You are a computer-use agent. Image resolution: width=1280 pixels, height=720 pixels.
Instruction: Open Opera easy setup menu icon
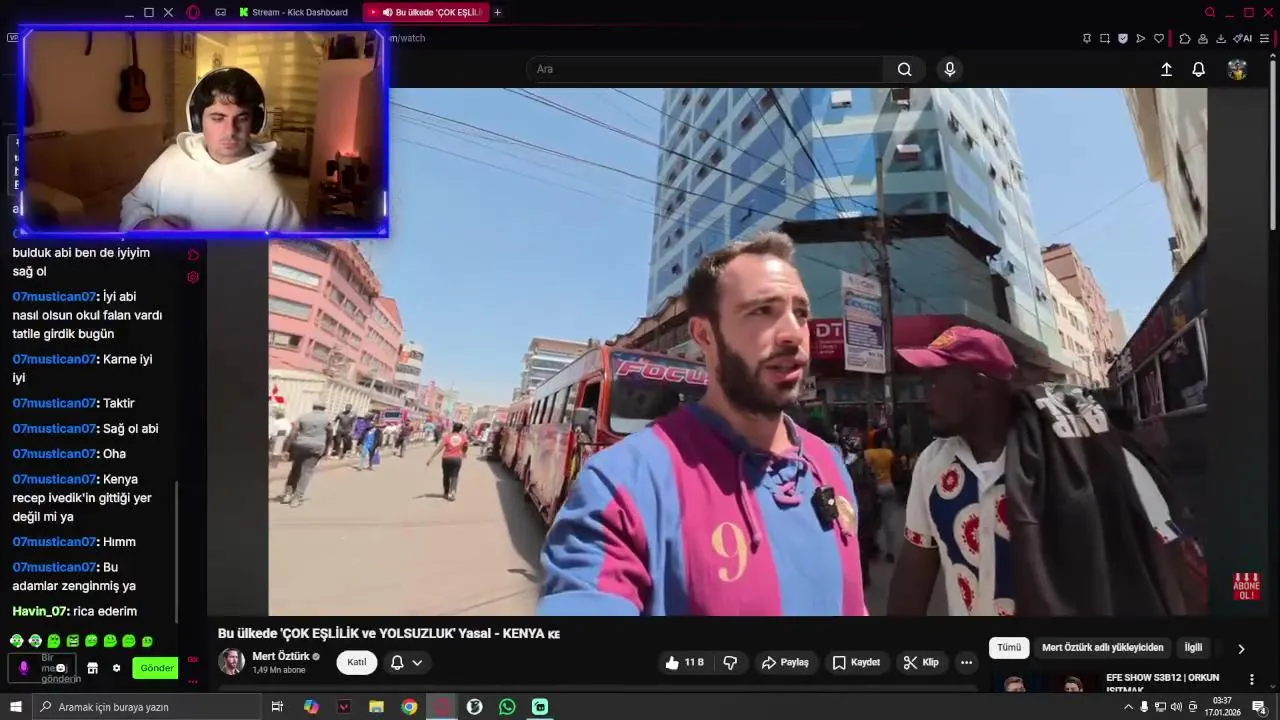(1265, 38)
